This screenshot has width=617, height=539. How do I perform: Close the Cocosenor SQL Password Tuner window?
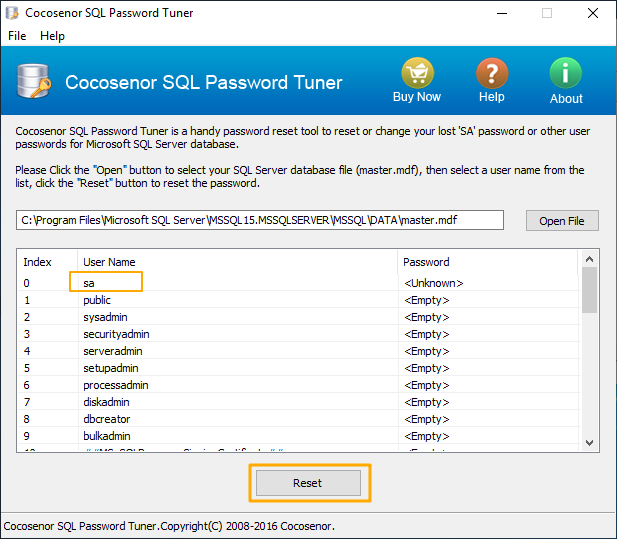pyautogui.click(x=593, y=13)
